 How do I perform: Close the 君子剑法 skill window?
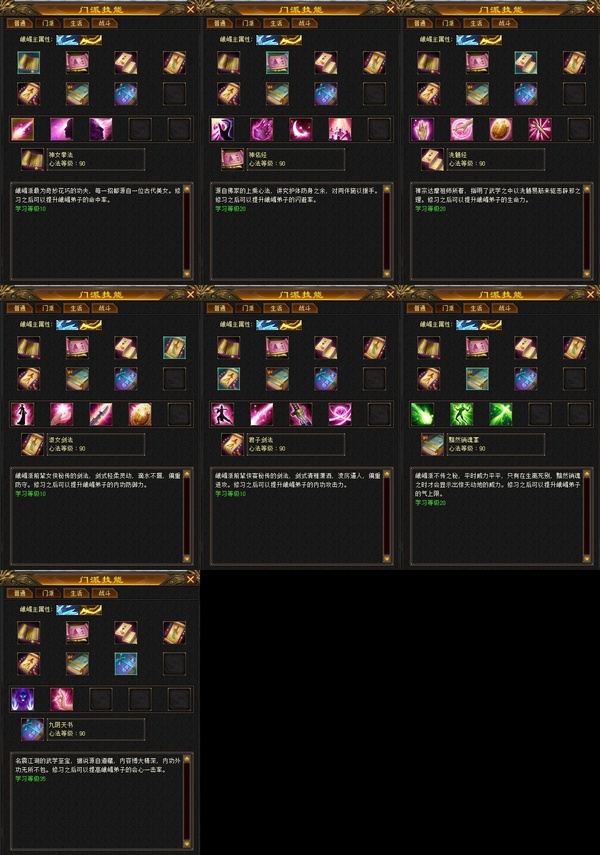390,294
